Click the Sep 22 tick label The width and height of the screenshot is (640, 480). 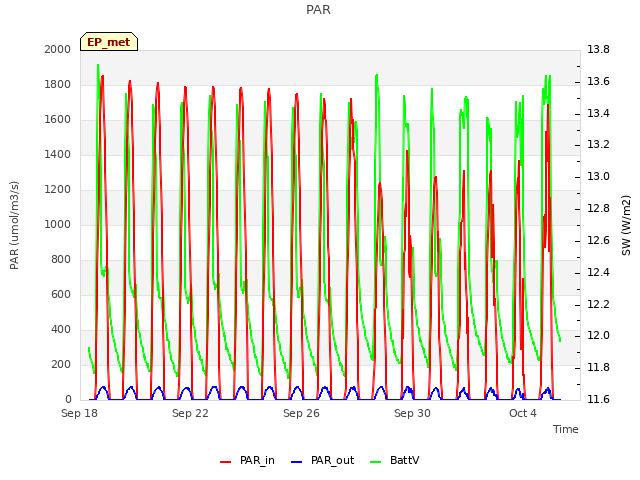[x=190, y=413]
